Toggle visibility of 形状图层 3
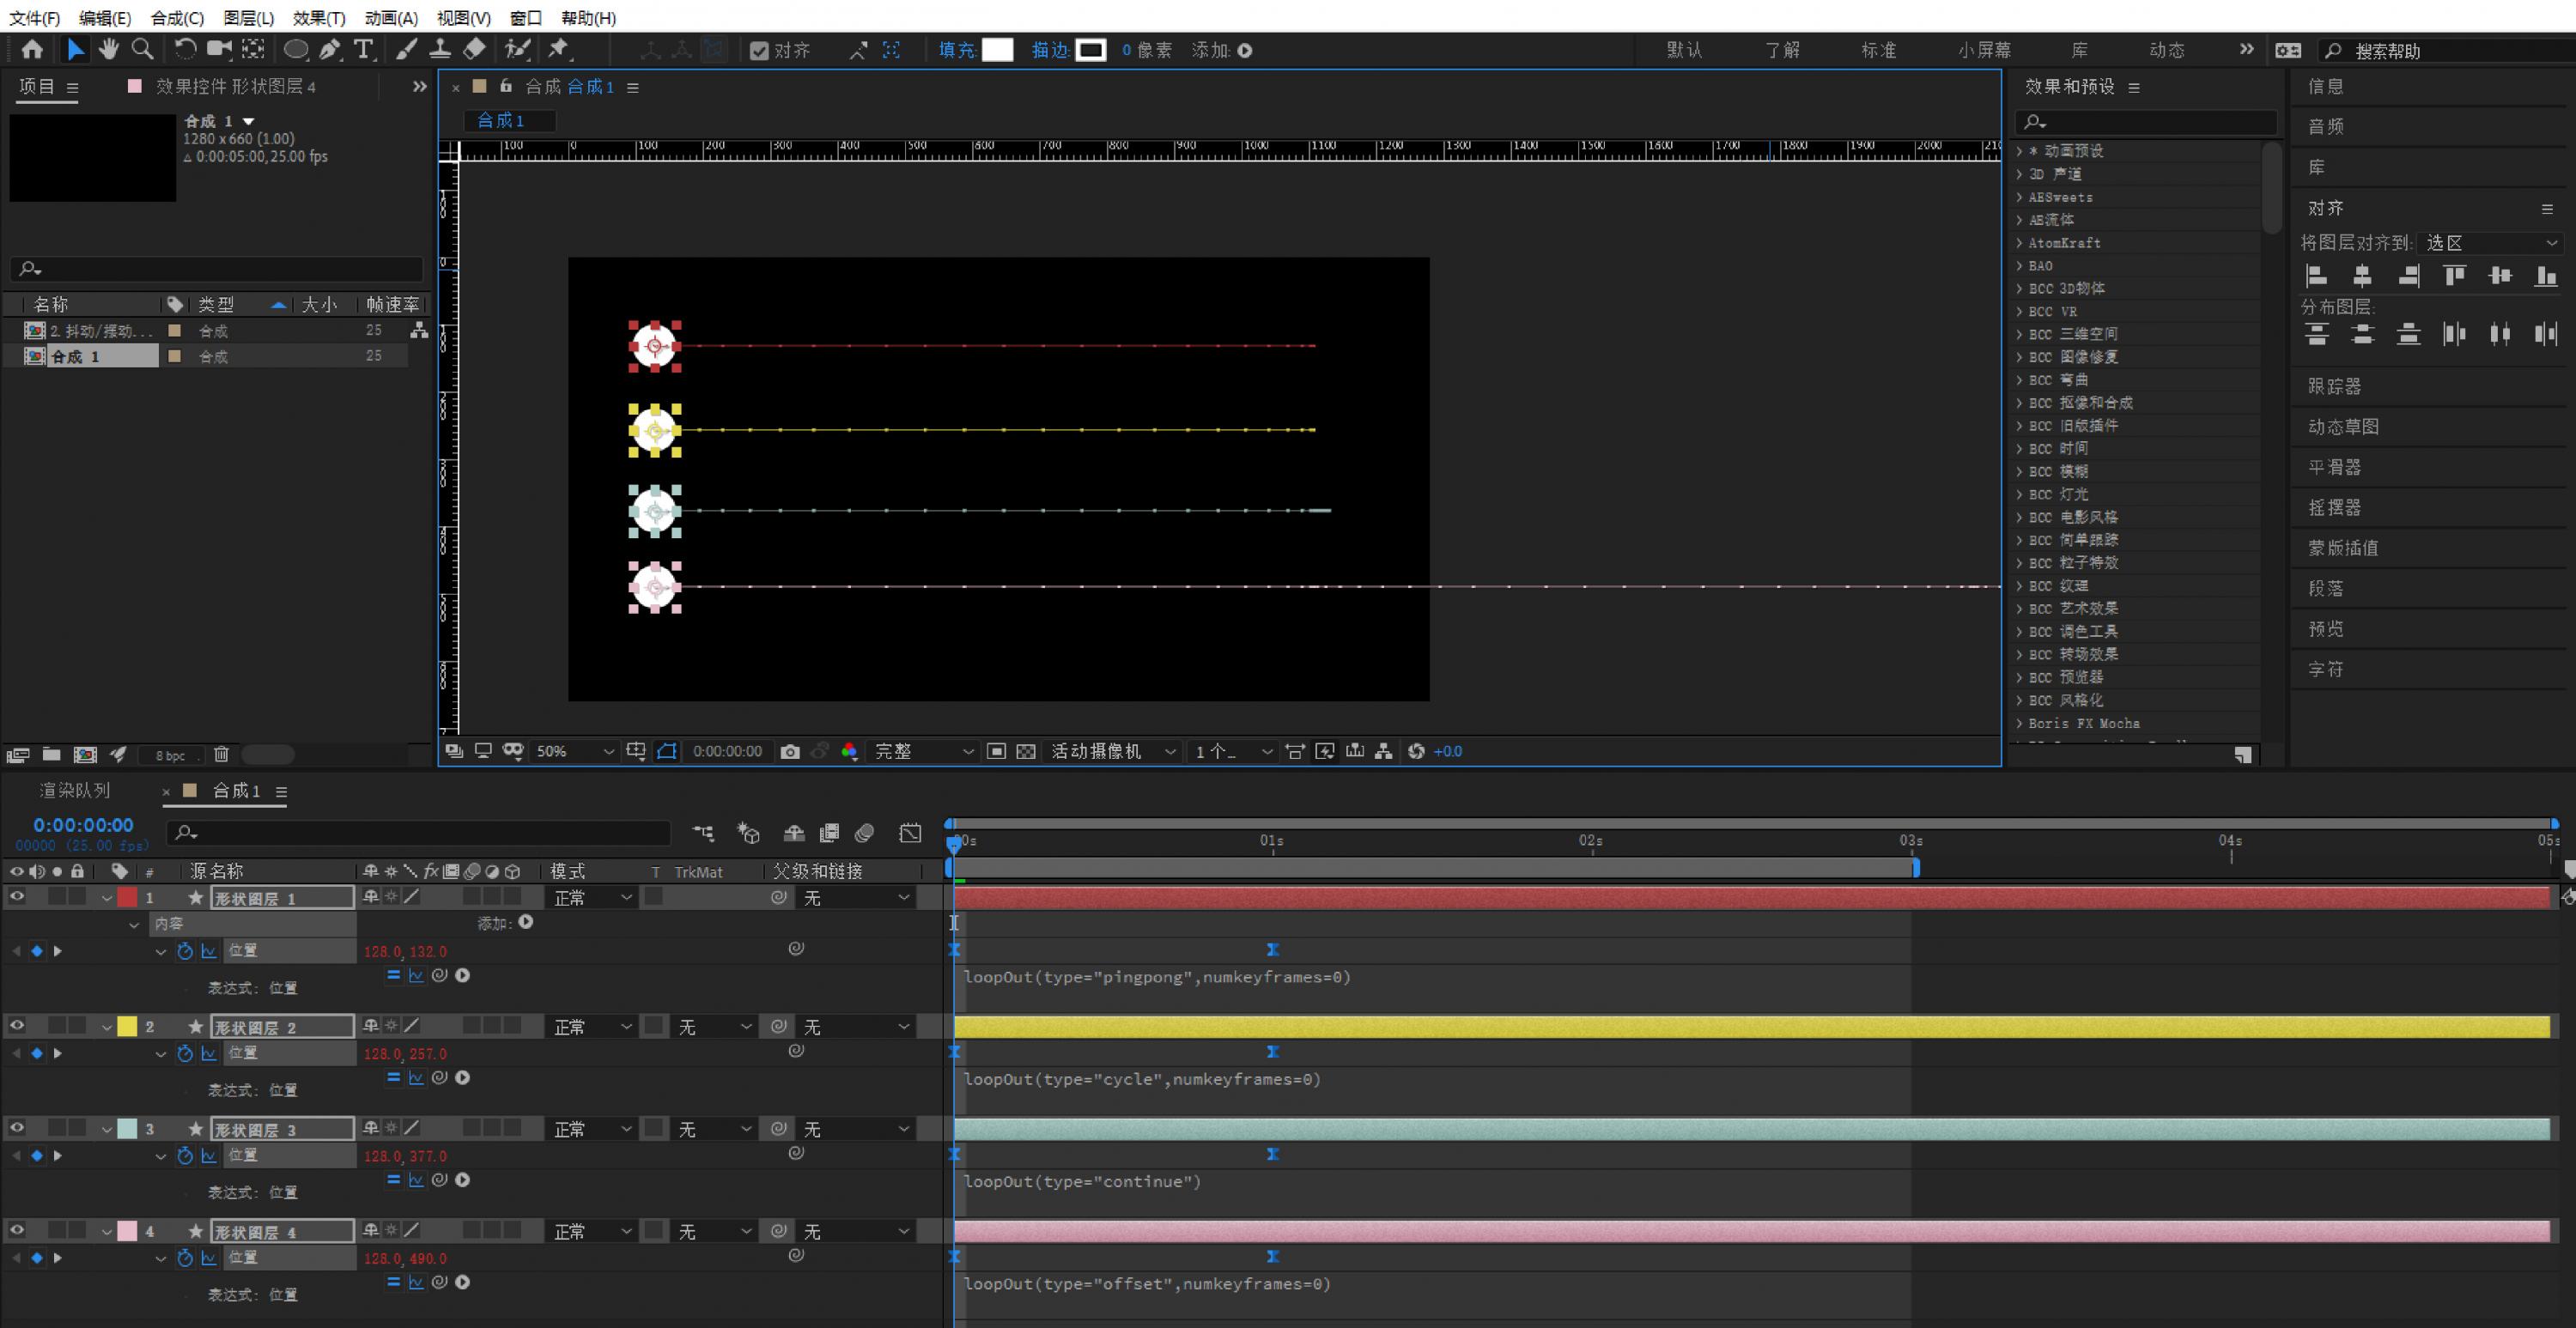Viewport: 2576px width, 1328px height. coord(17,1128)
